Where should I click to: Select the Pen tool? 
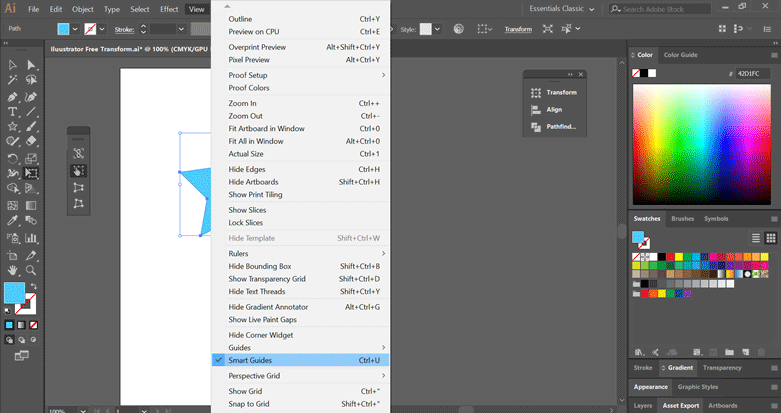pyautogui.click(x=12, y=97)
